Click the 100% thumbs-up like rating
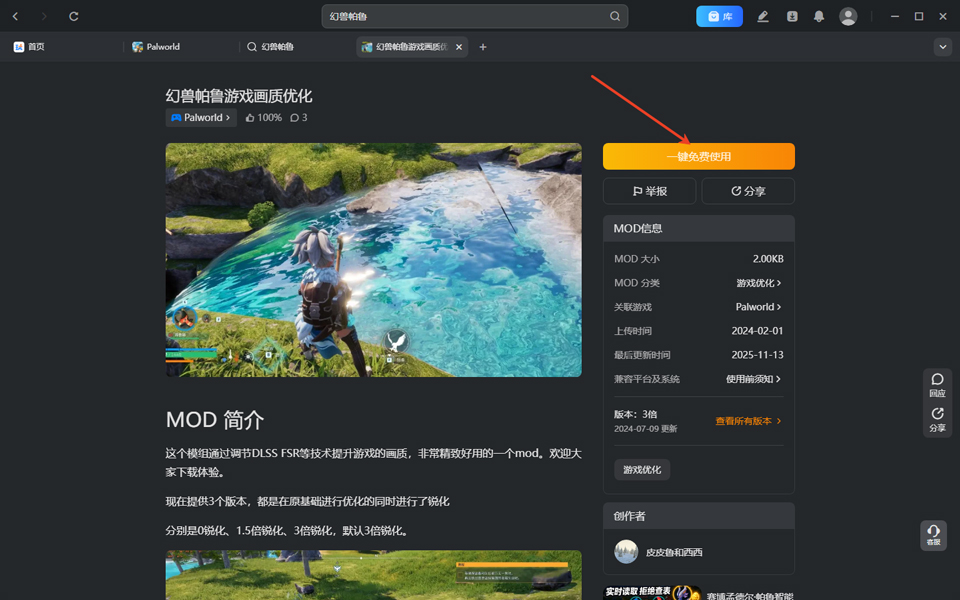The image size is (960, 600). (x=264, y=118)
